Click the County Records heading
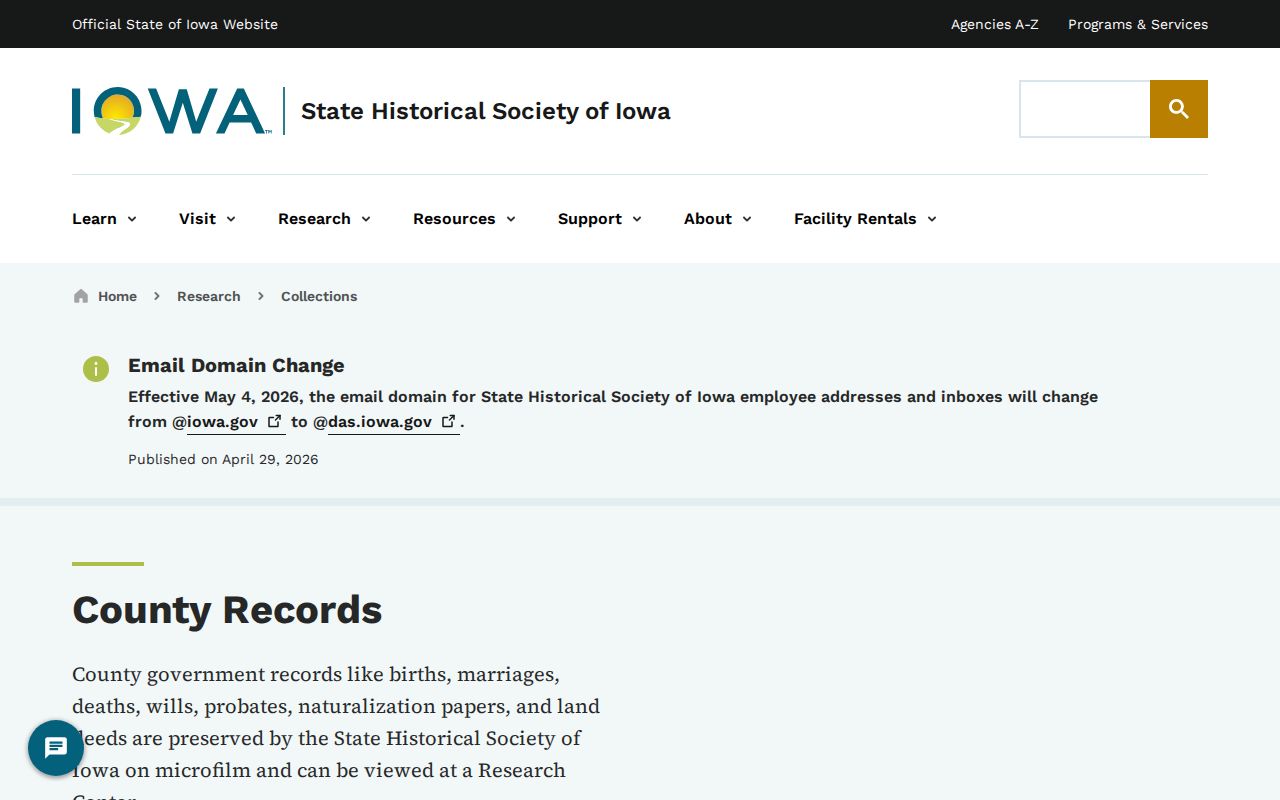Image resolution: width=1280 pixels, height=800 pixels. (227, 609)
